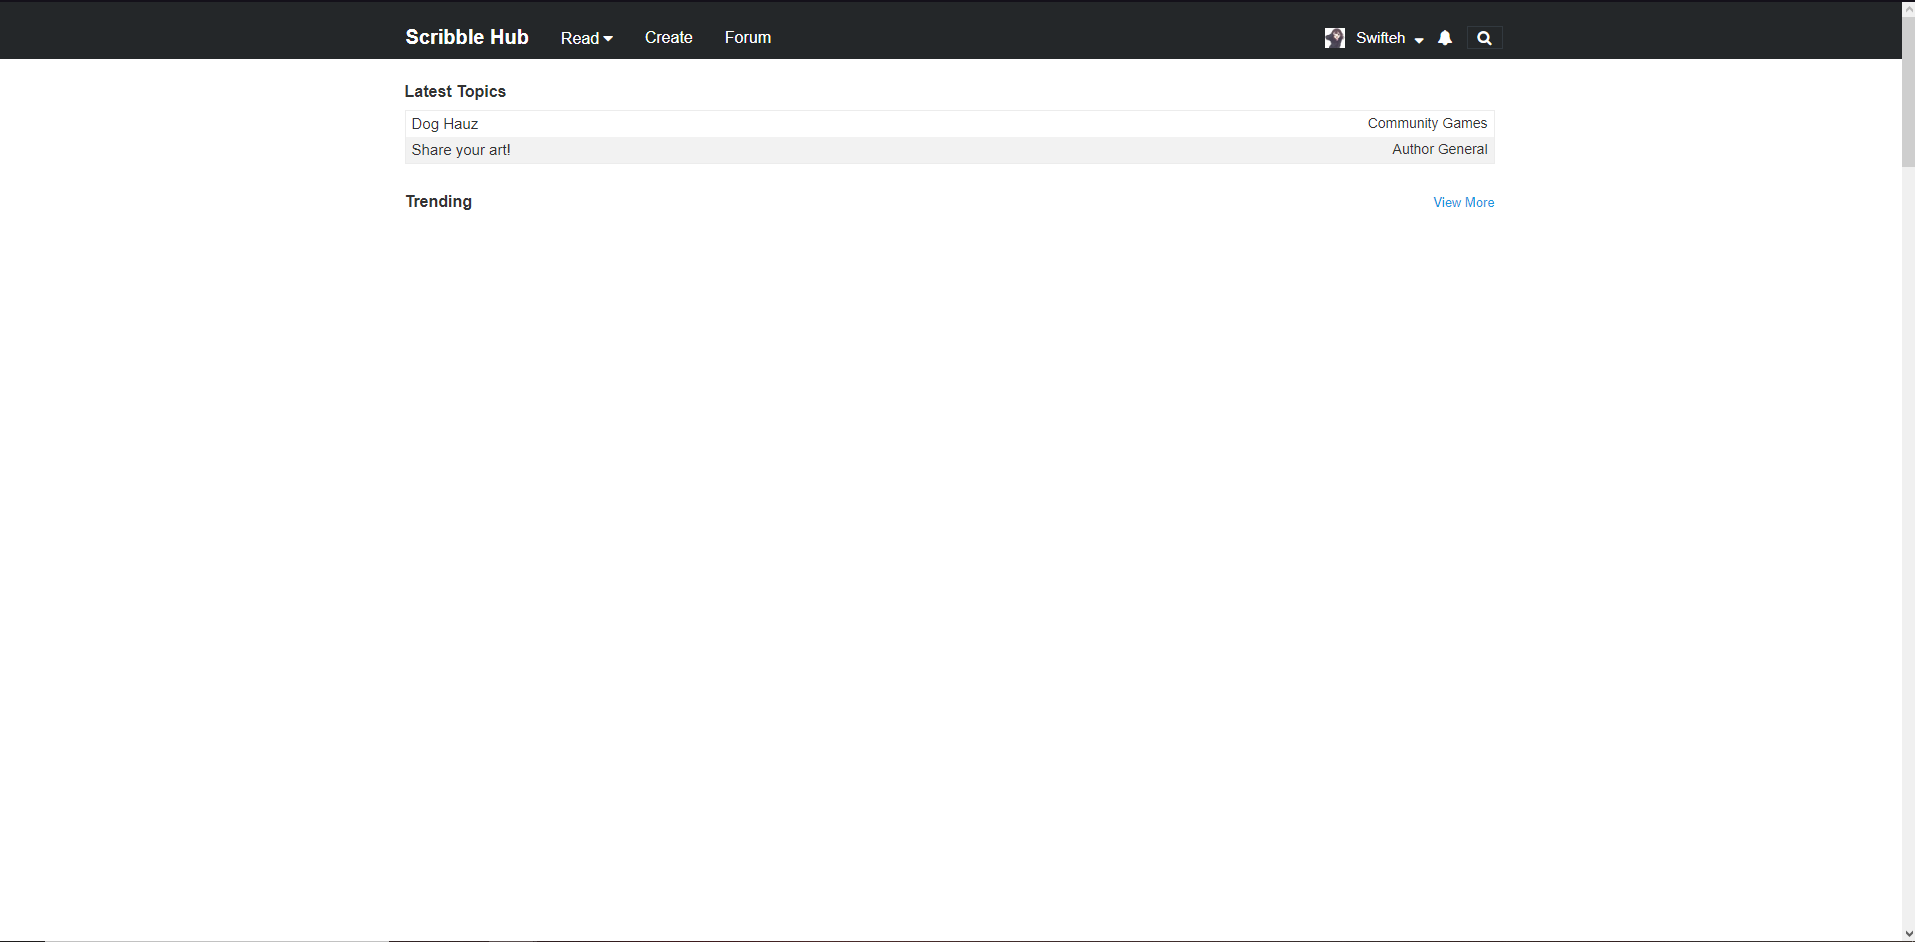The height and width of the screenshot is (942, 1915).
Task: Click the Scribble Hub logo
Action: click(466, 37)
